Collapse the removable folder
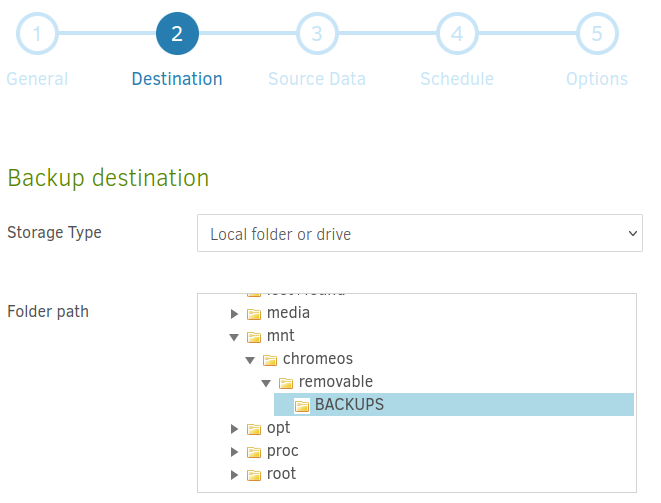The image size is (661, 503). tap(266, 383)
